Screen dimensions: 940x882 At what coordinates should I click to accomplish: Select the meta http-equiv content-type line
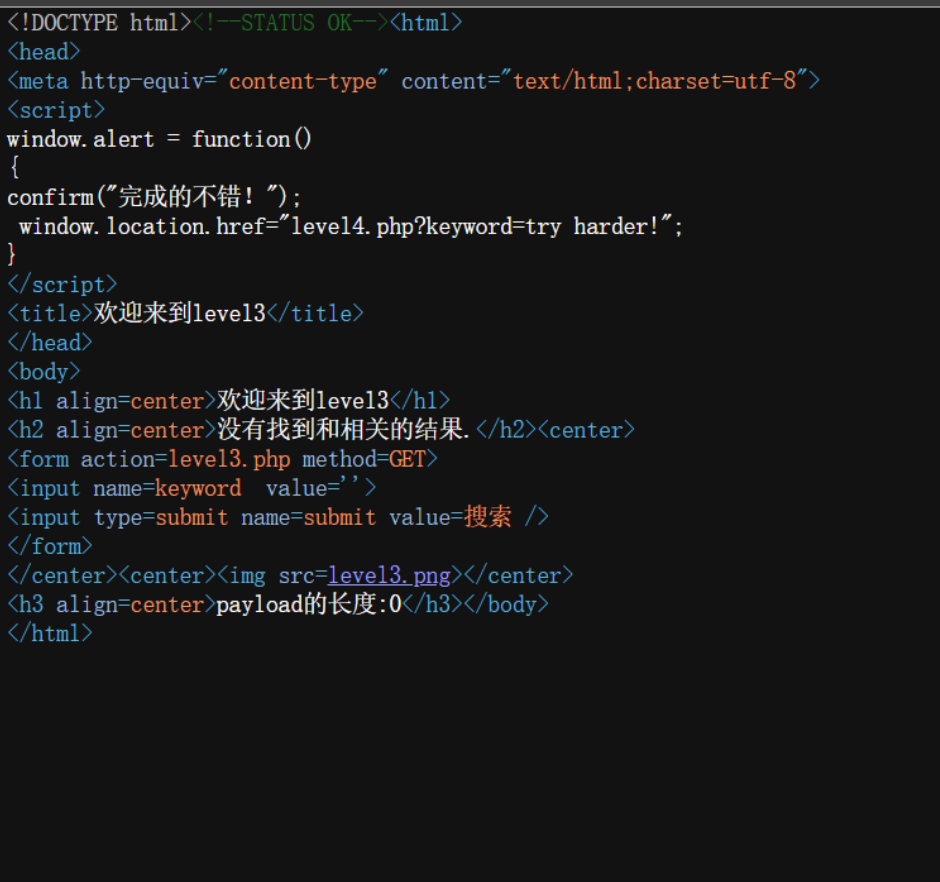tap(413, 81)
